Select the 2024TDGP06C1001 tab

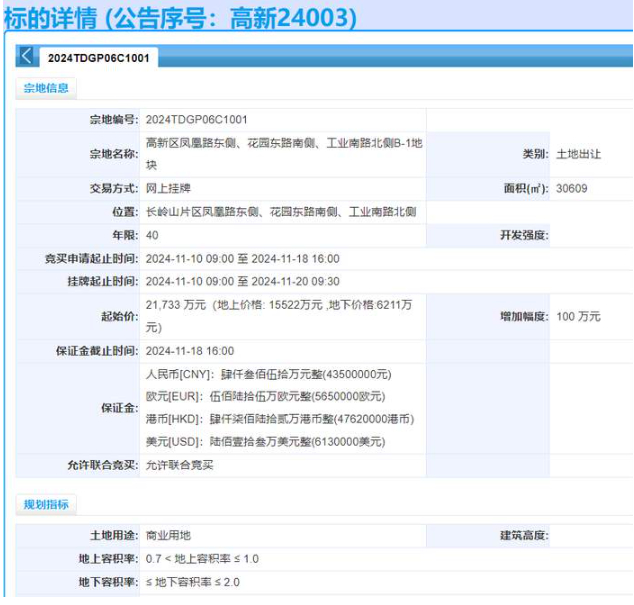click(98, 58)
